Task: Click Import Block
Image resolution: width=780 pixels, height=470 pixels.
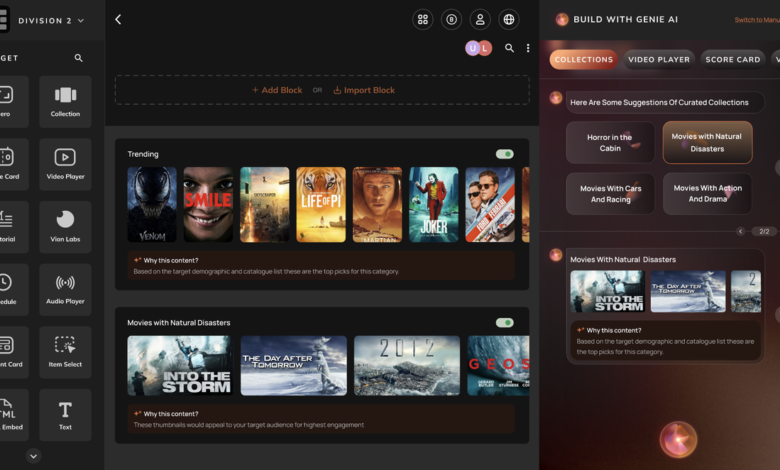Action: (x=364, y=90)
